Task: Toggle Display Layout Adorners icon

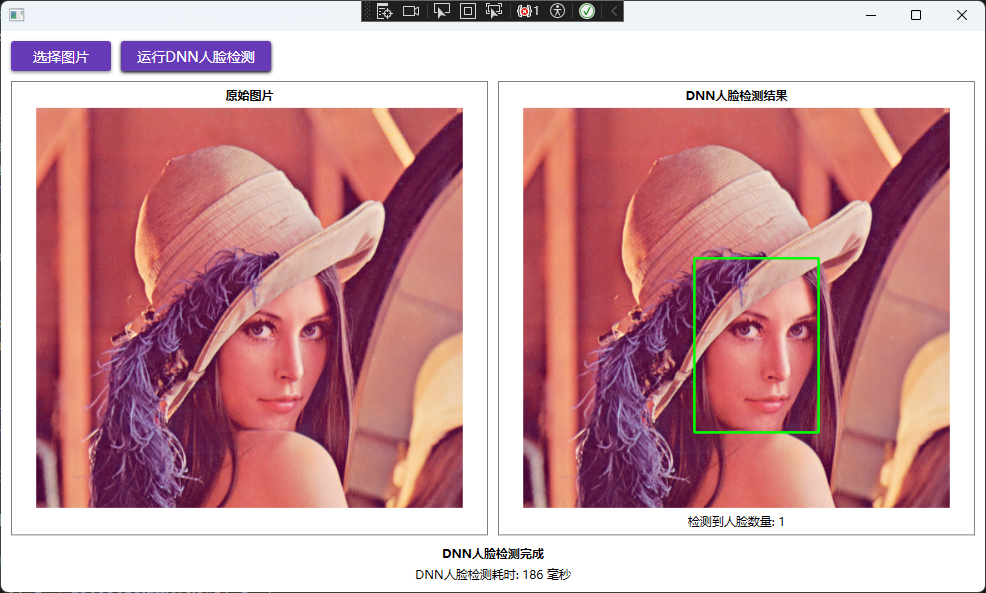Action: [468, 11]
